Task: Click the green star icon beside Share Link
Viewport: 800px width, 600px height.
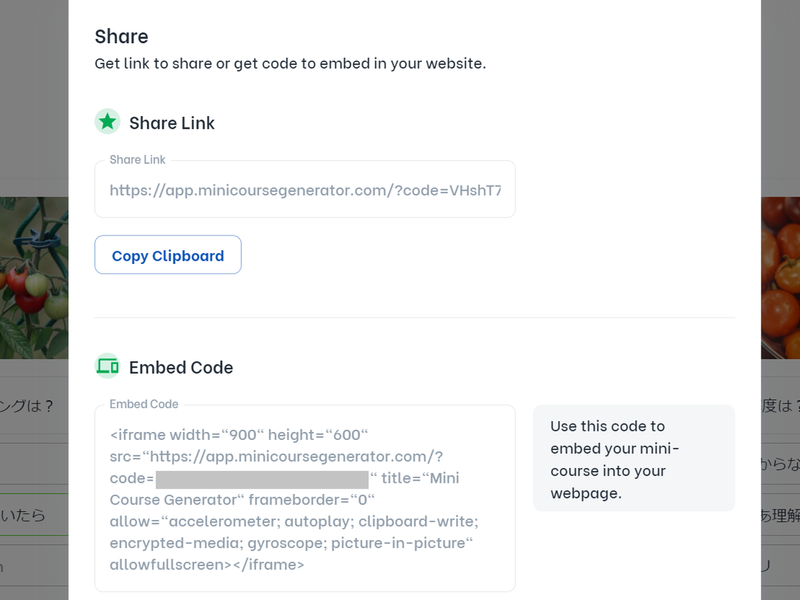Action: (x=107, y=122)
